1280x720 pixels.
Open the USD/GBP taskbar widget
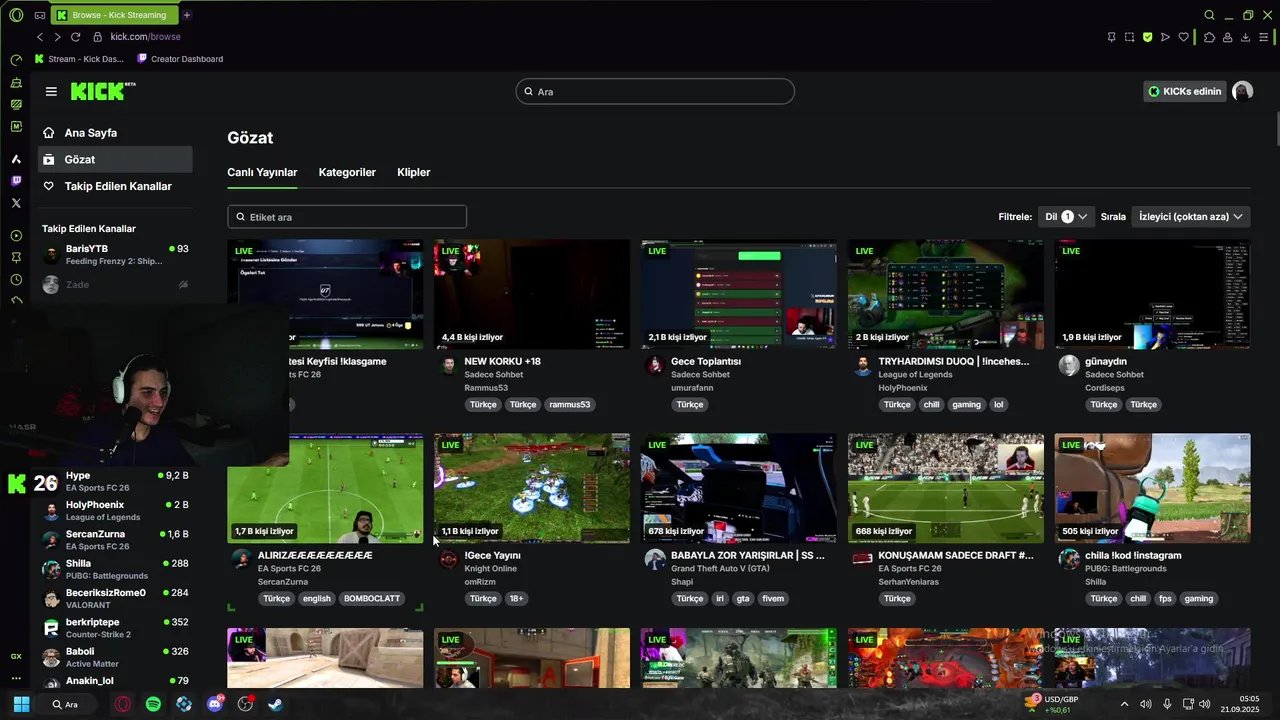(x=1054, y=704)
